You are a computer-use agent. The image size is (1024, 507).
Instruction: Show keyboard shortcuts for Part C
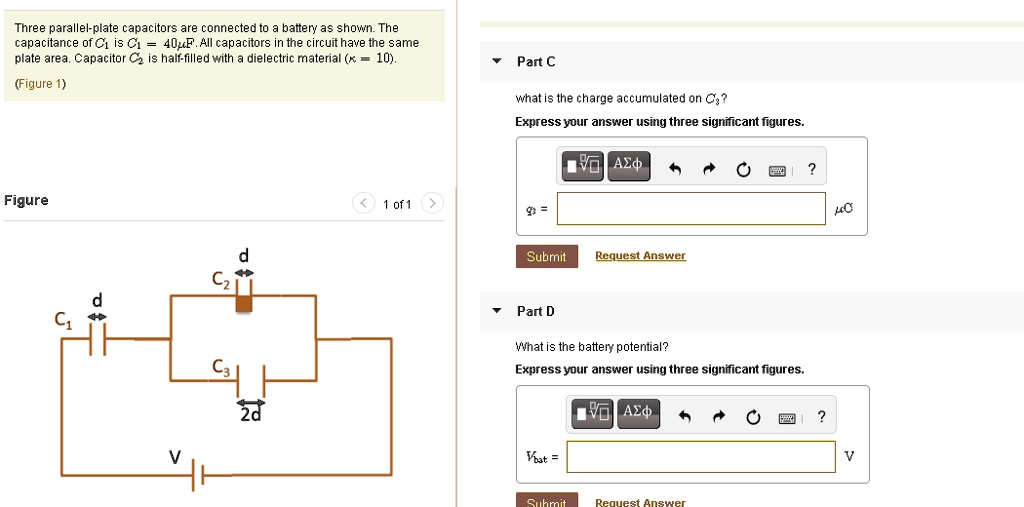pos(777,170)
